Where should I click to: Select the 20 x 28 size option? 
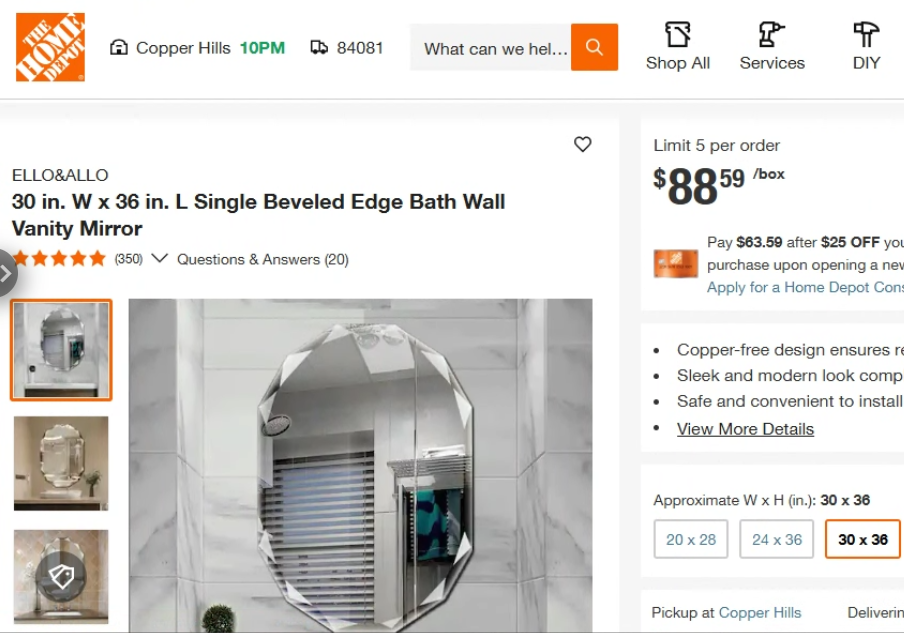(691, 539)
